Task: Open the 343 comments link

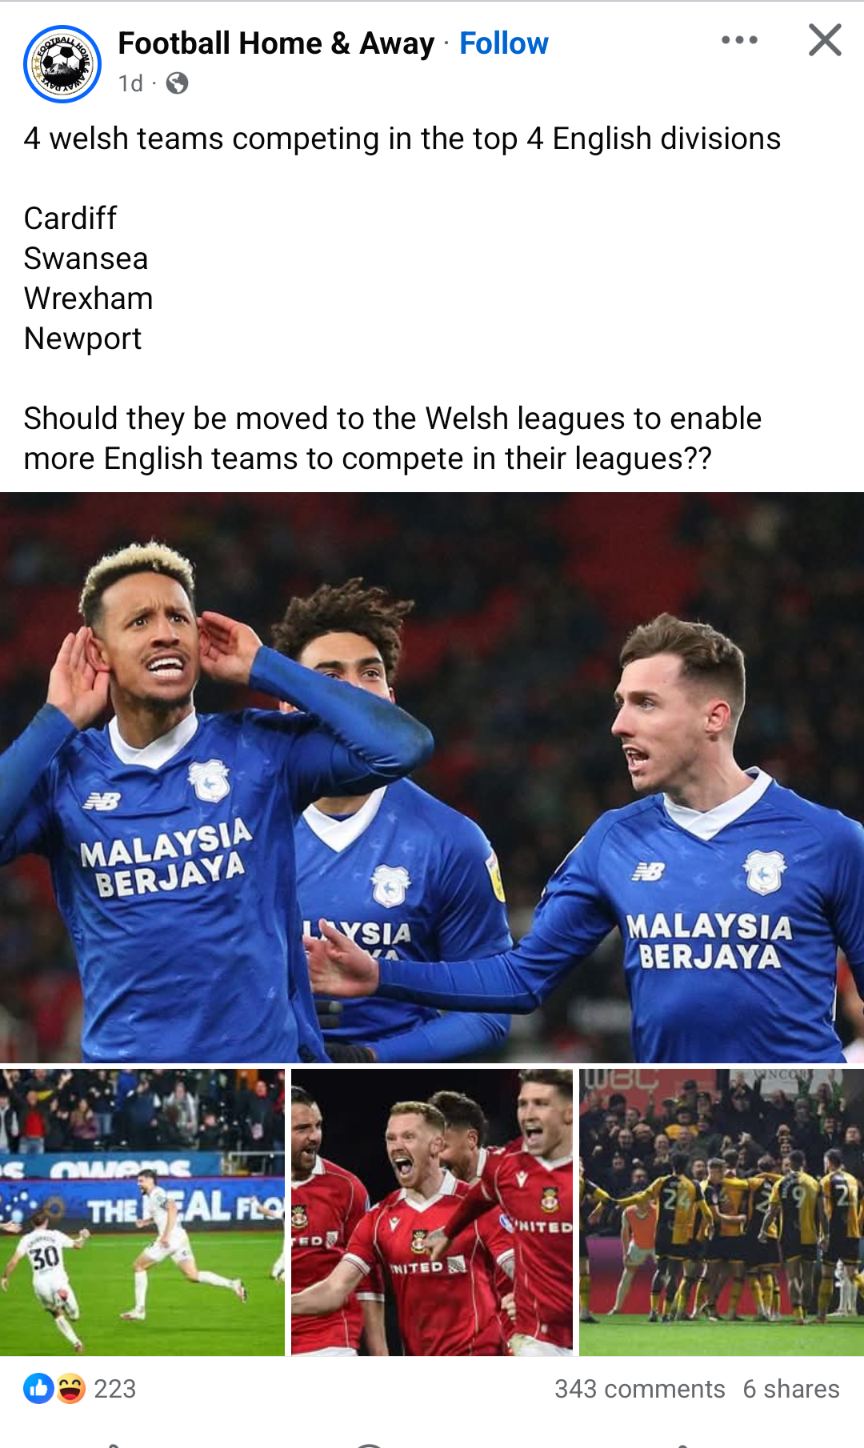Action: (x=640, y=1389)
